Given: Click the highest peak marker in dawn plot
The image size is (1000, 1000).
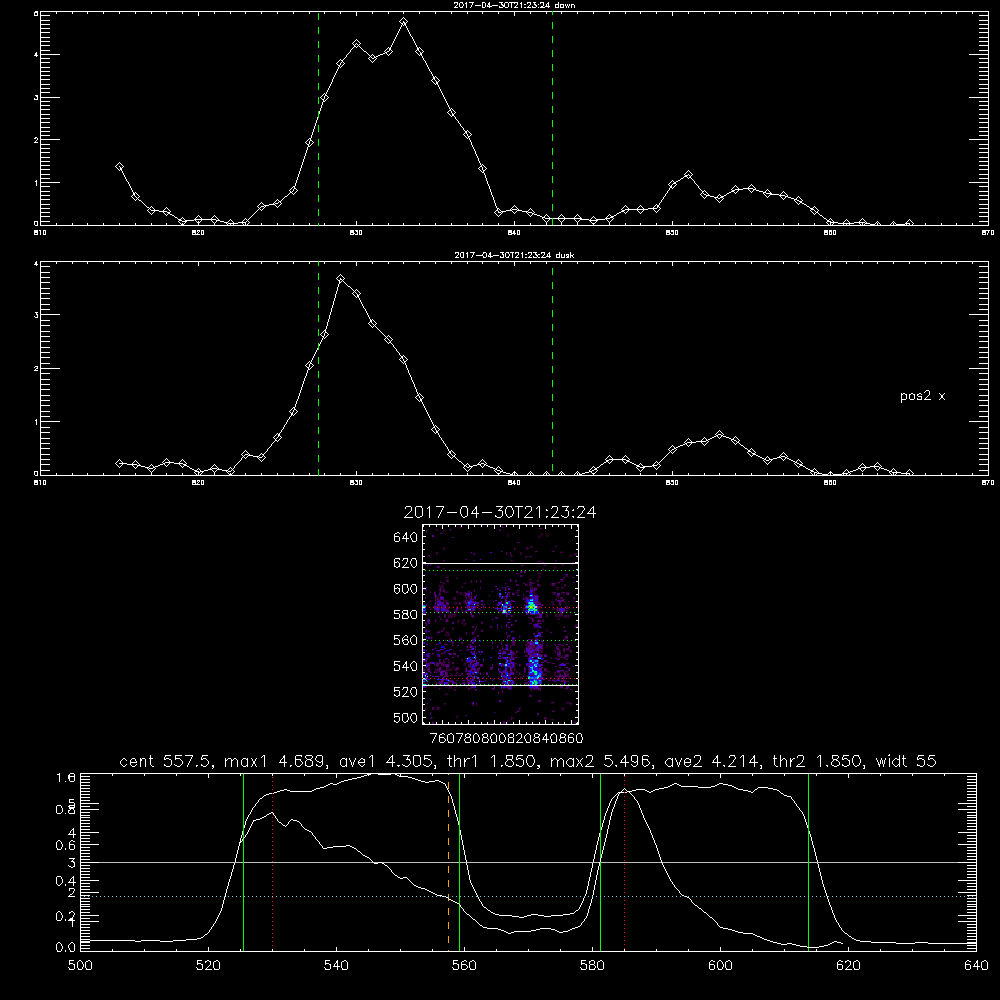Looking at the screenshot, I should (403, 22).
